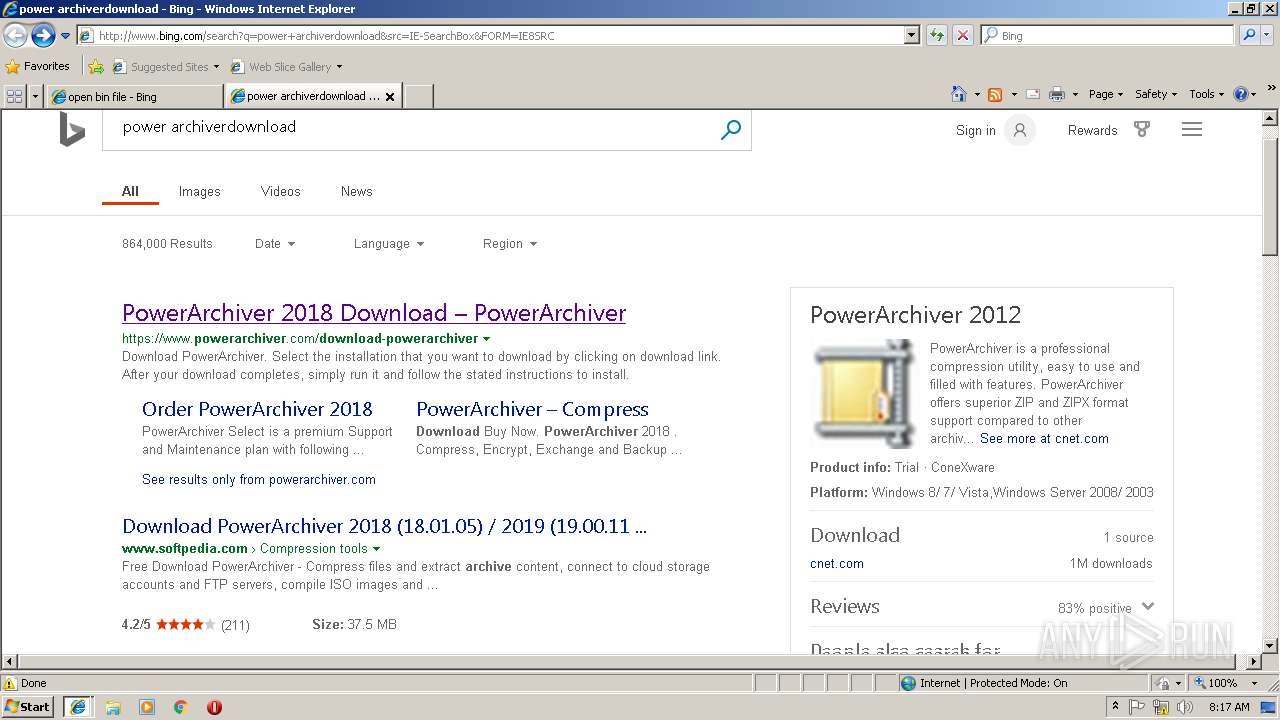The height and width of the screenshot is (720, 1280).
Task: Click the Read Mail envelope icon
Action: [1033, 94]
